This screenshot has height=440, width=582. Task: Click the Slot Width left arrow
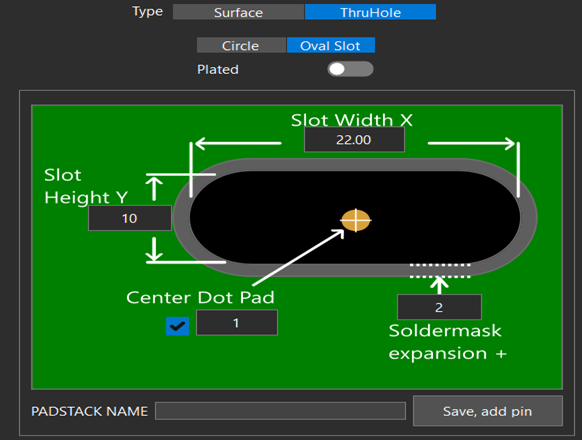[238, 143]
